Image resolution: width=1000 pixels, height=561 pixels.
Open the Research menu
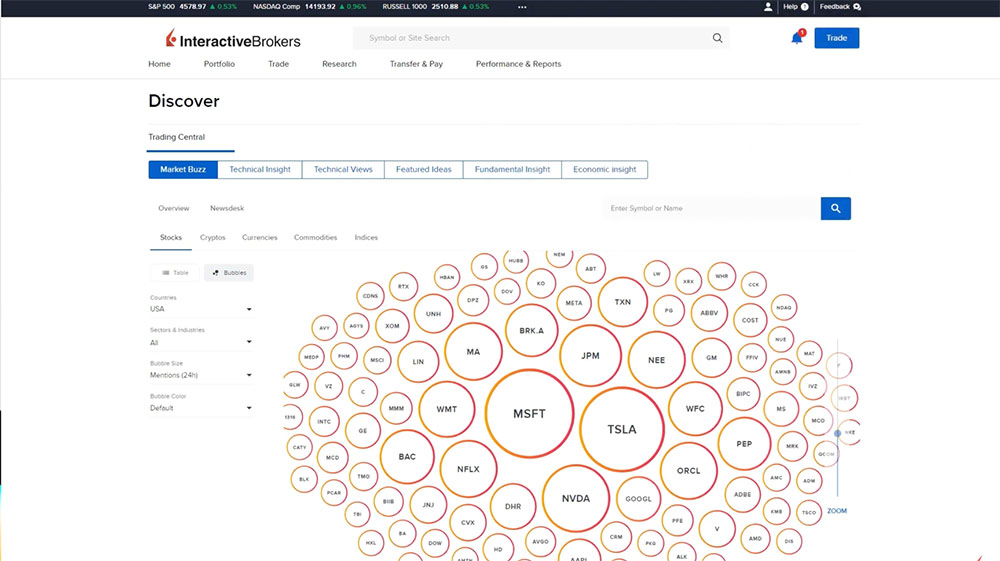(339, 64)
